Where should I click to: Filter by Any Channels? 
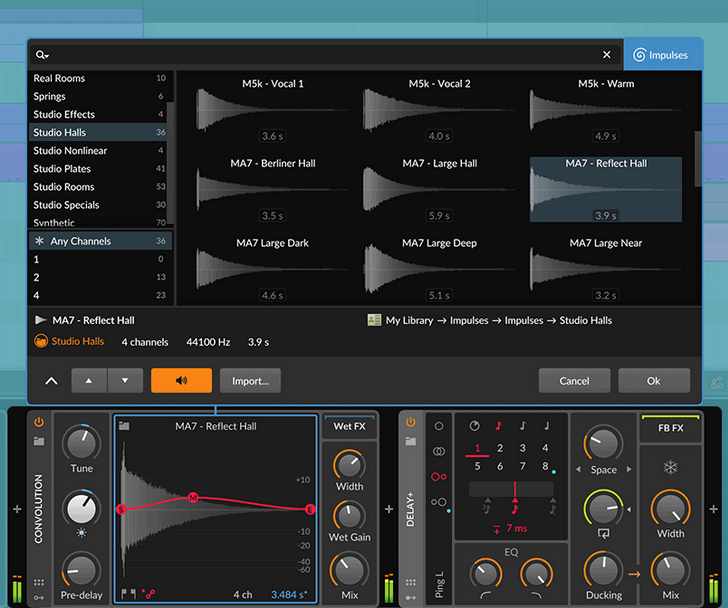[100, 241]
